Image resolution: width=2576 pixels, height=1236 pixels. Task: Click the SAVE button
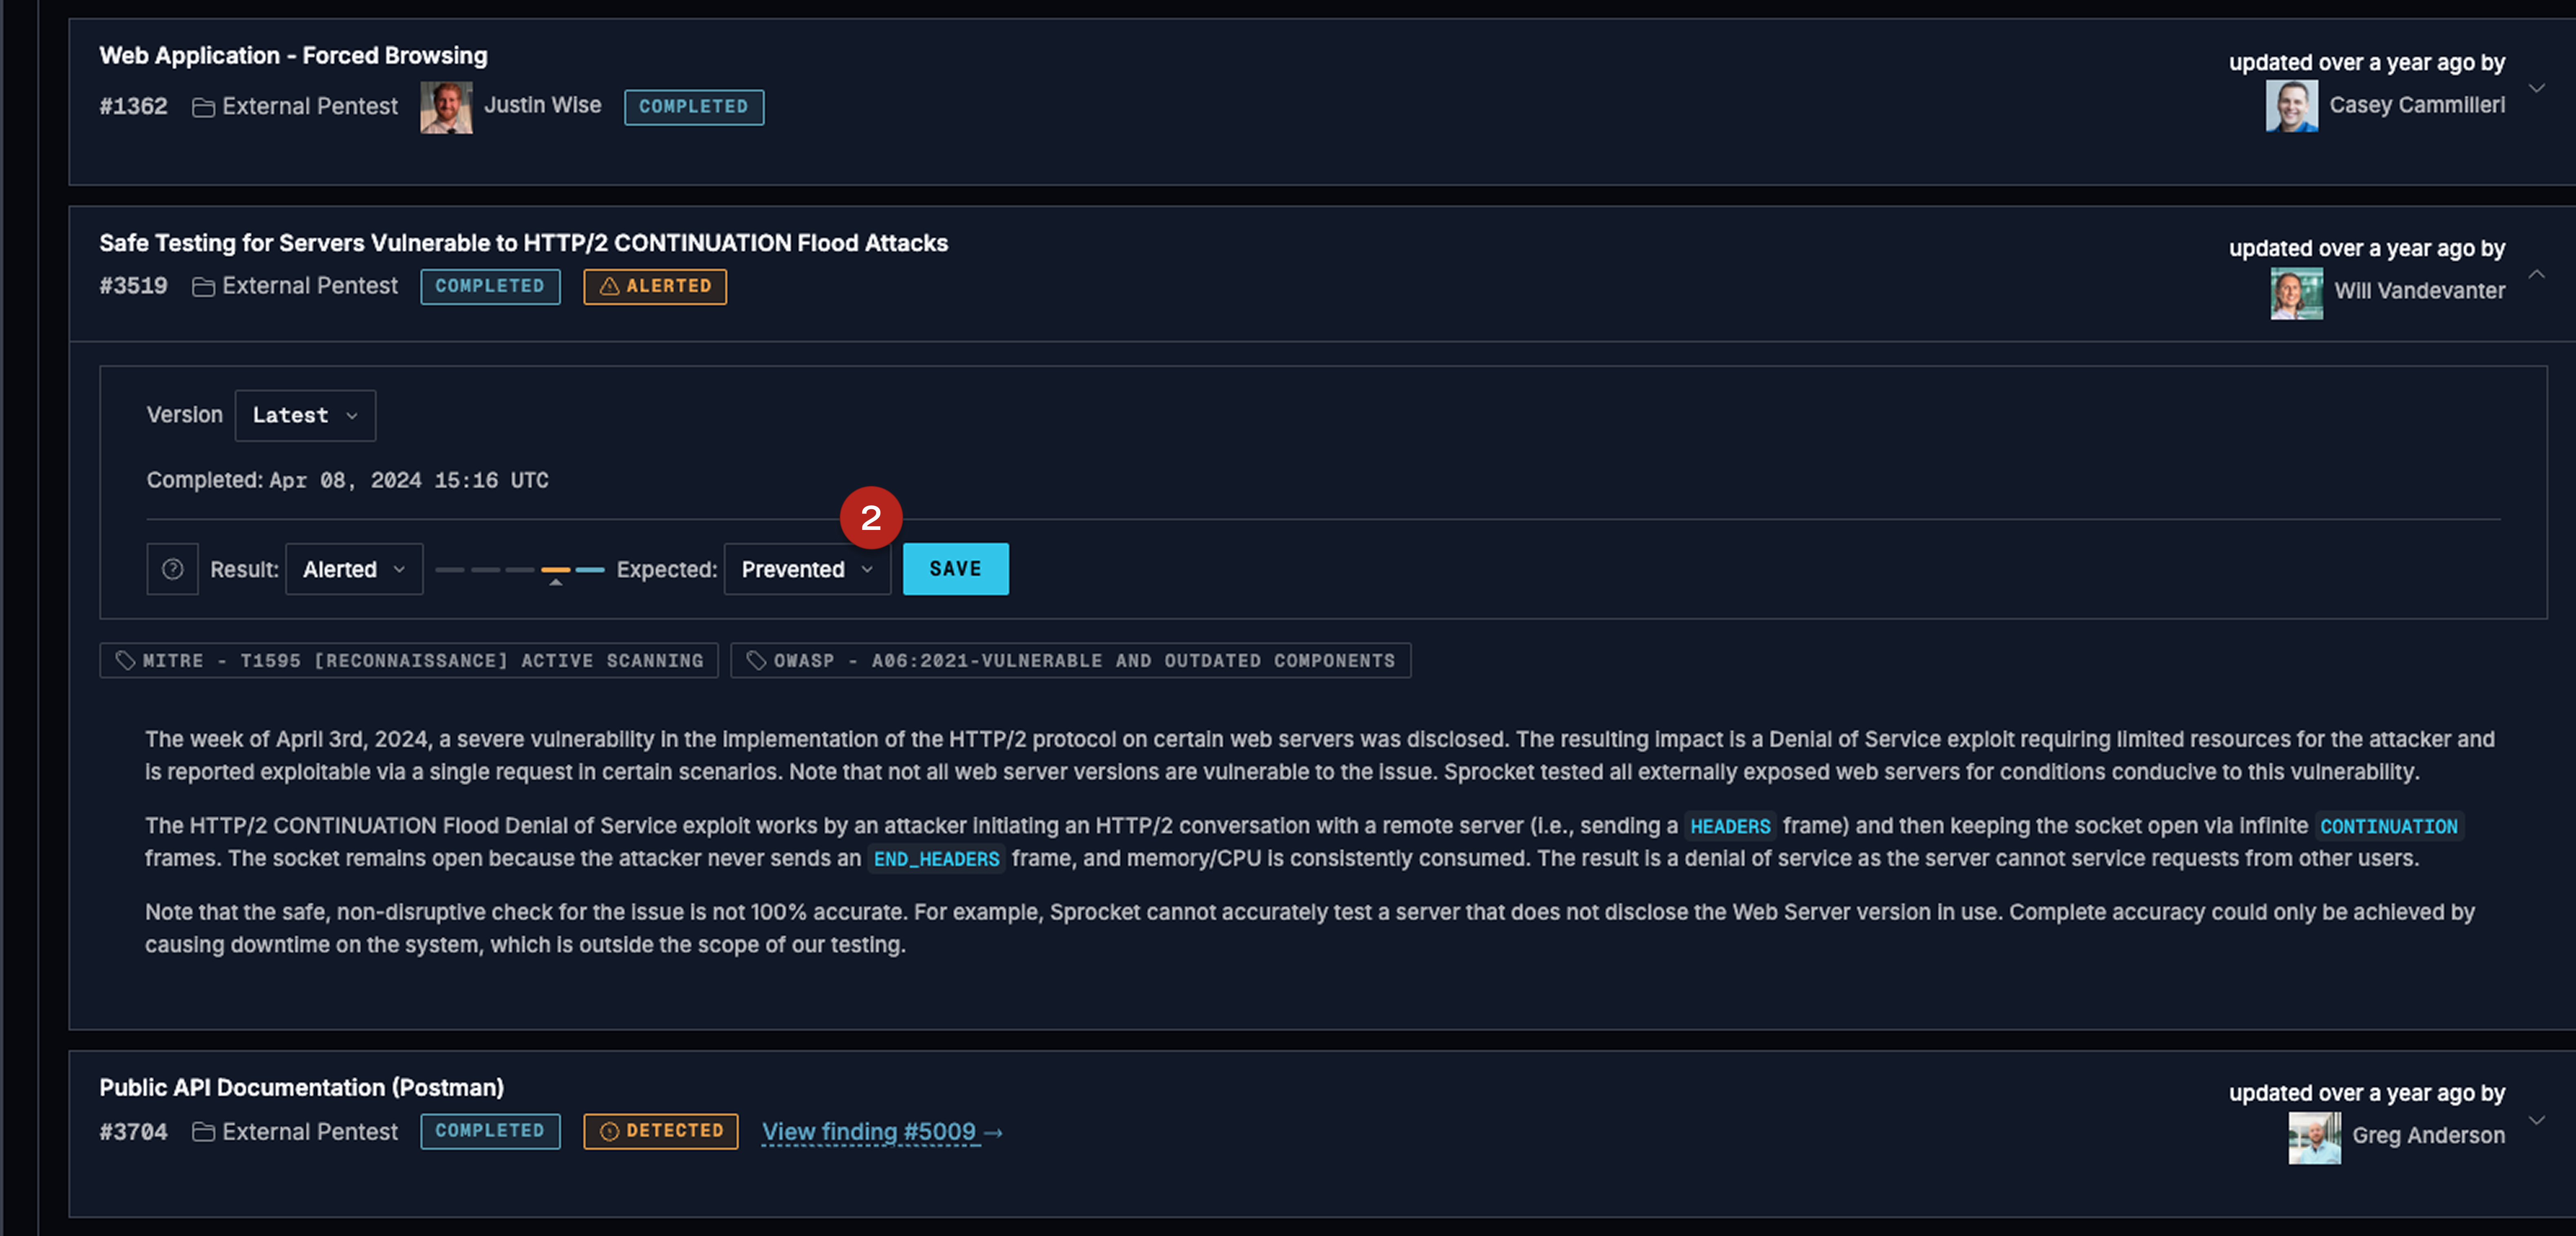(x=955, y=569)
